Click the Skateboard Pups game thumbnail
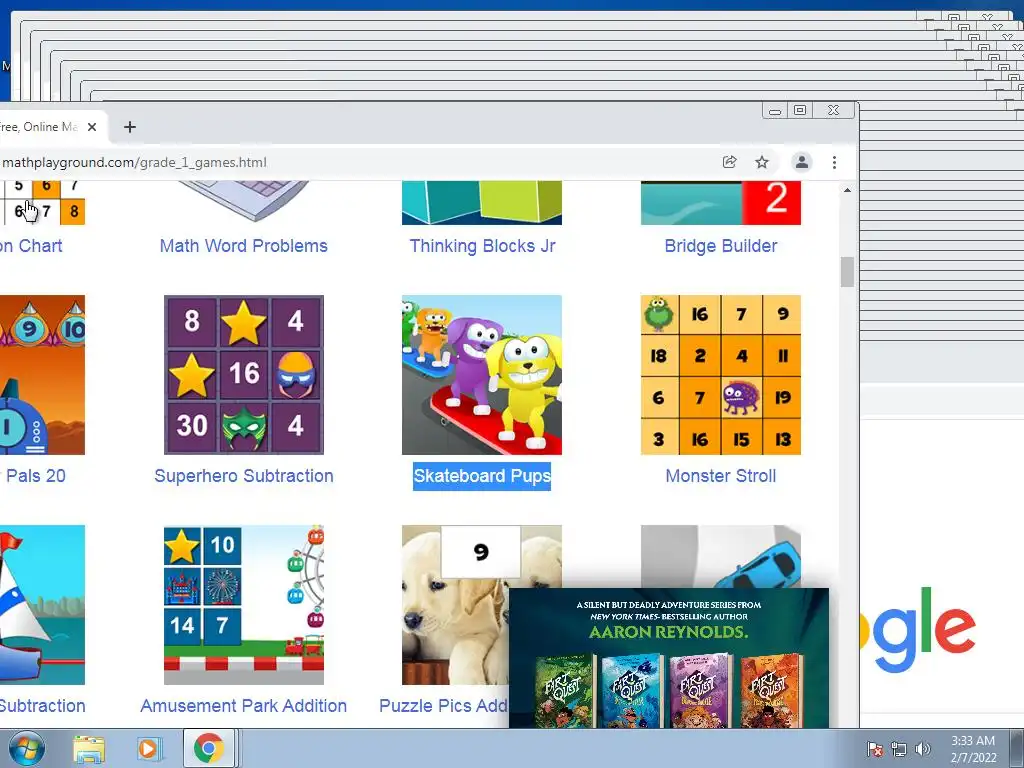Viewport: 1024px width, 768px height. (x=482, y=375)
